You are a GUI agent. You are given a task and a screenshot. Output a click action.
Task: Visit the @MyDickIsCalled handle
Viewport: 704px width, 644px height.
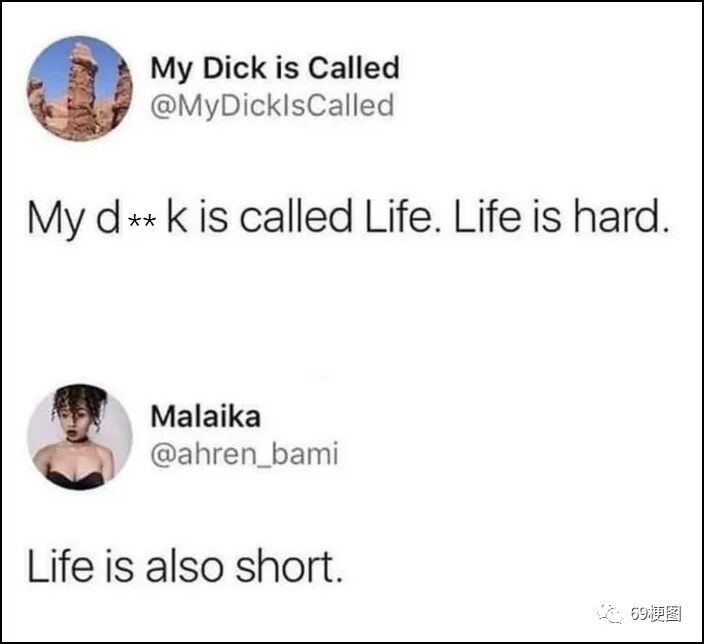coord(272,106)
